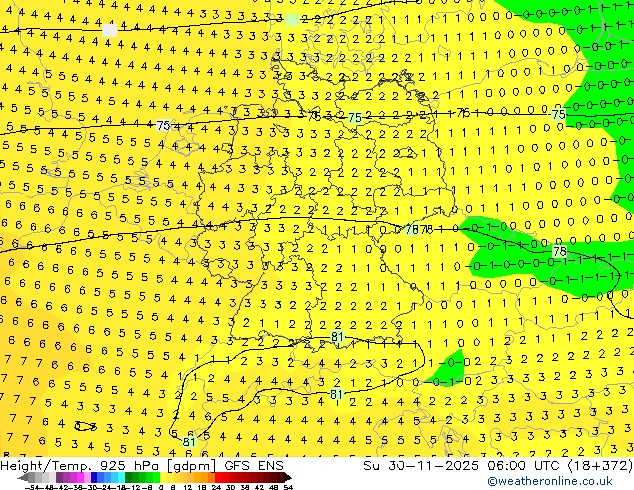Click the 'Height/Temp. 925 hPa [gdpm] GFS ENS' title
This screenshot has height=490, width=634.
[x=142, y=466]
